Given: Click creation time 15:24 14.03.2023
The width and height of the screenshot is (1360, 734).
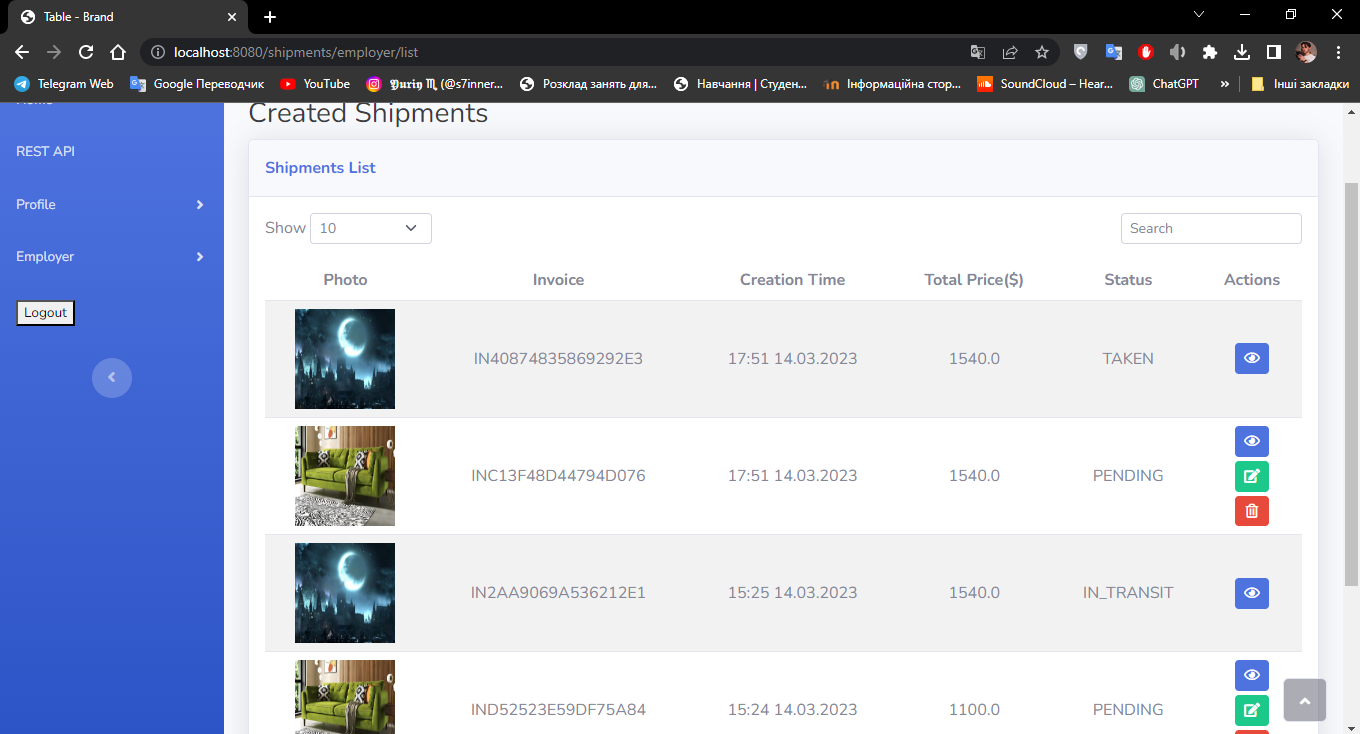Looking at the screenshot, I should (792, 710).
